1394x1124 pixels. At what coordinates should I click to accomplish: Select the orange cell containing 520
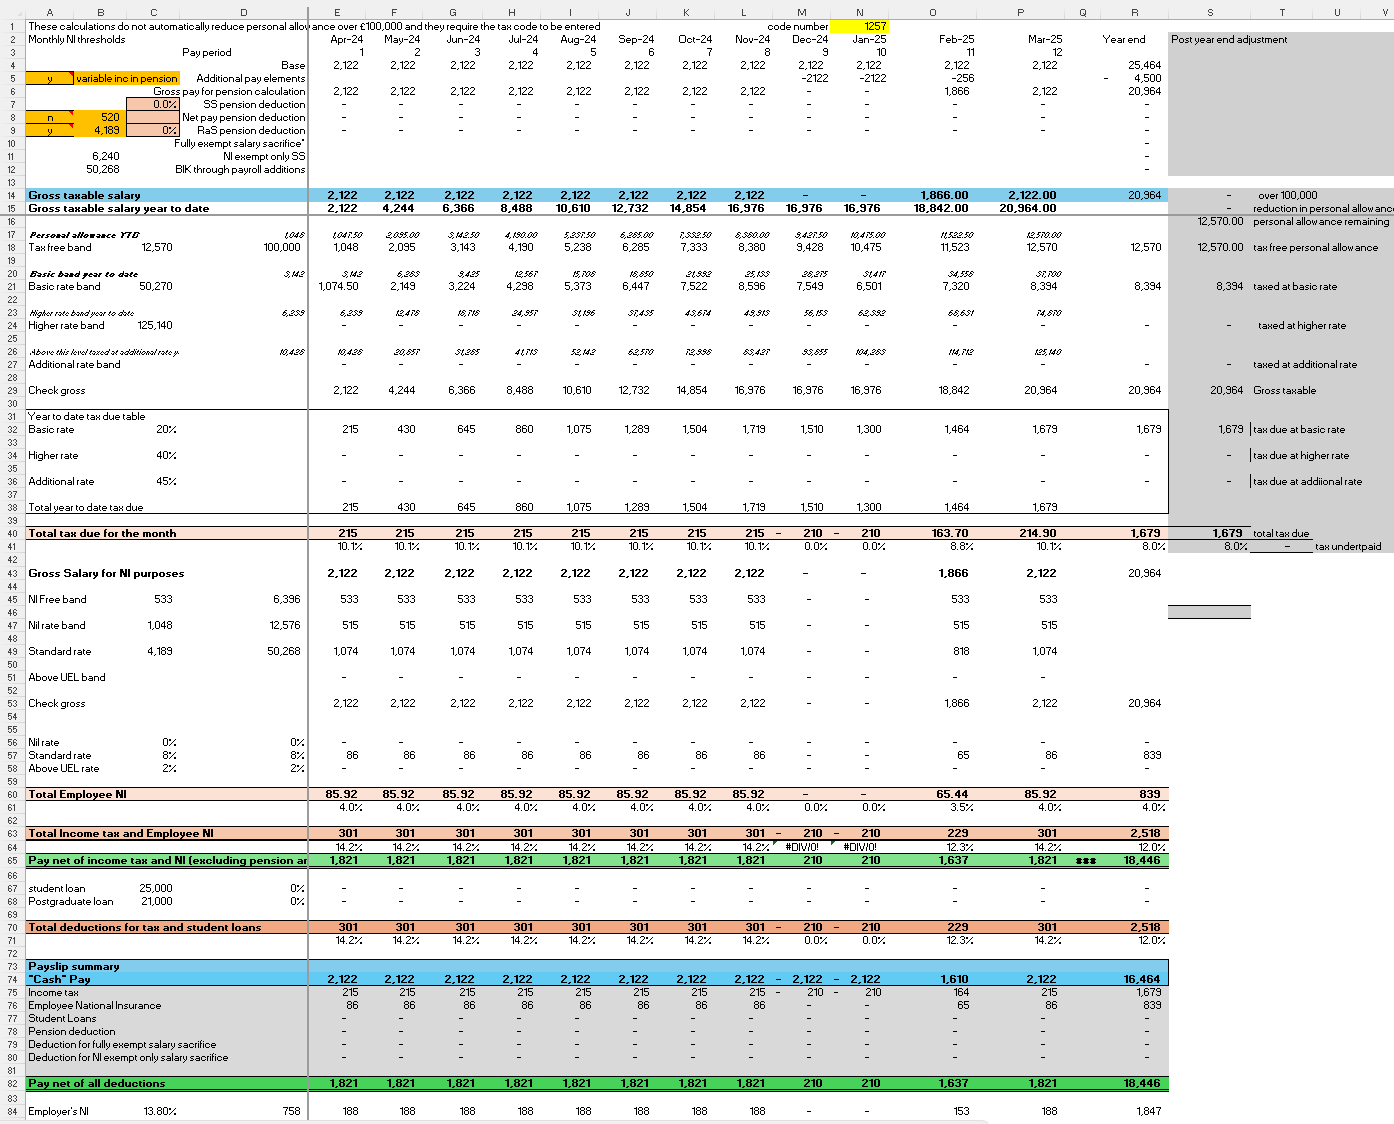[100, 117]
